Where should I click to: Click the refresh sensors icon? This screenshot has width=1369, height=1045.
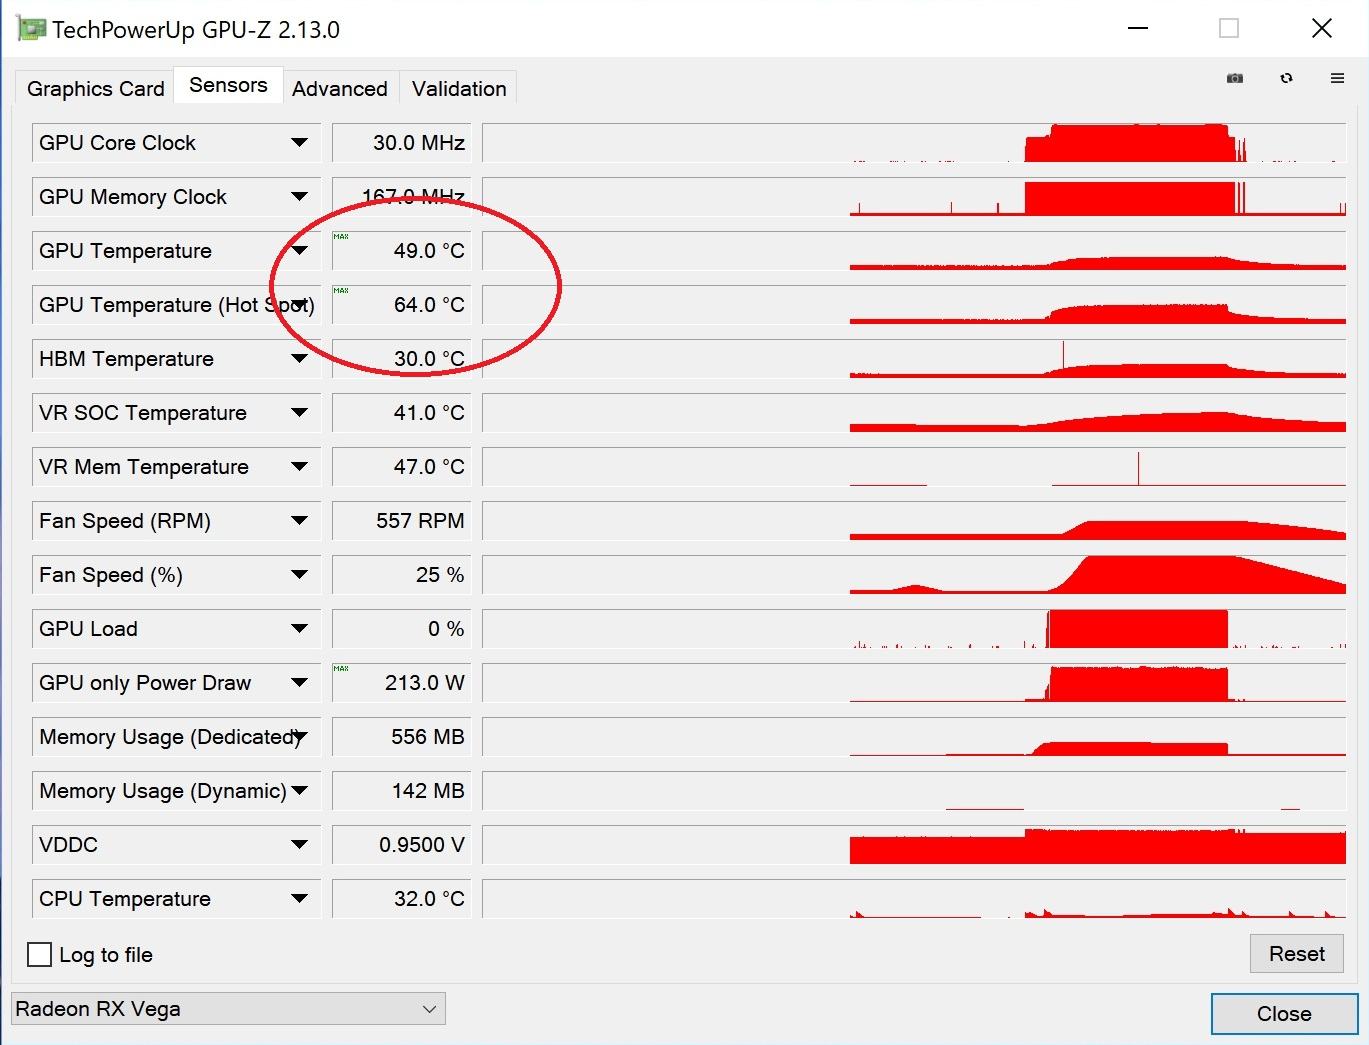pos(1286,78)
